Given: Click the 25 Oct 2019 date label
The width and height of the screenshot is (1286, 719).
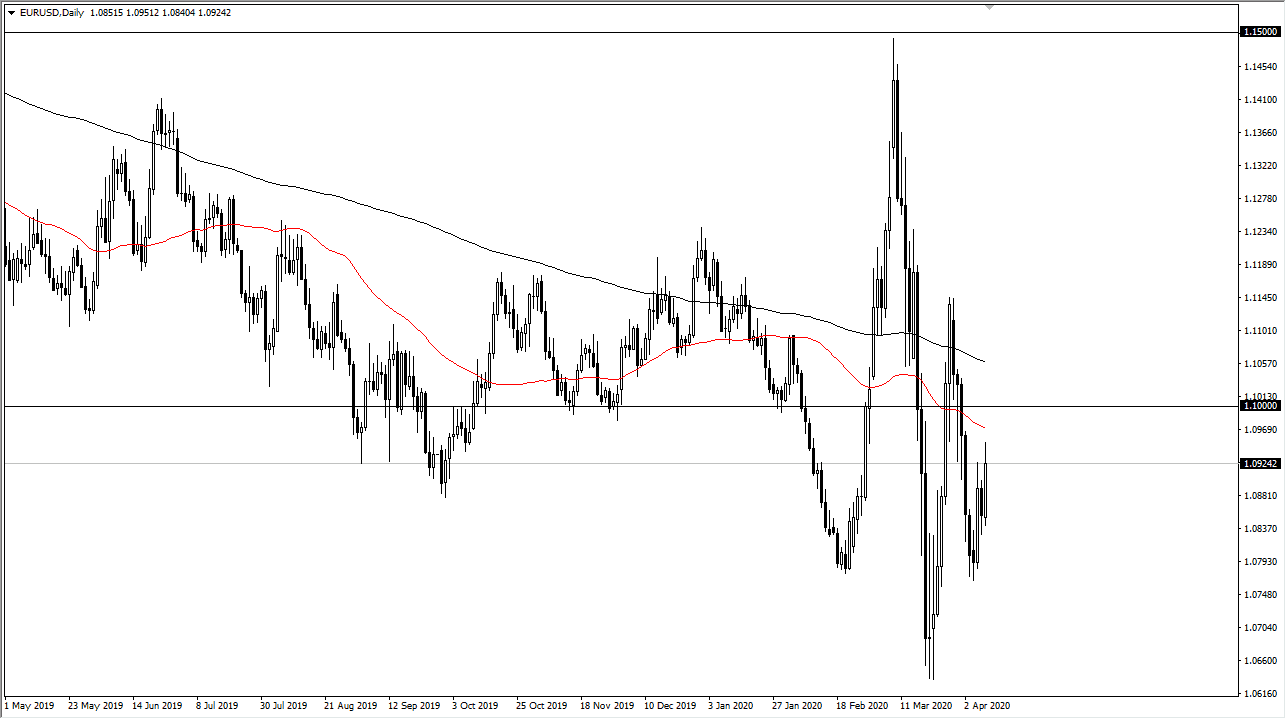Looking at the screenshot, I should coord(542,706).
